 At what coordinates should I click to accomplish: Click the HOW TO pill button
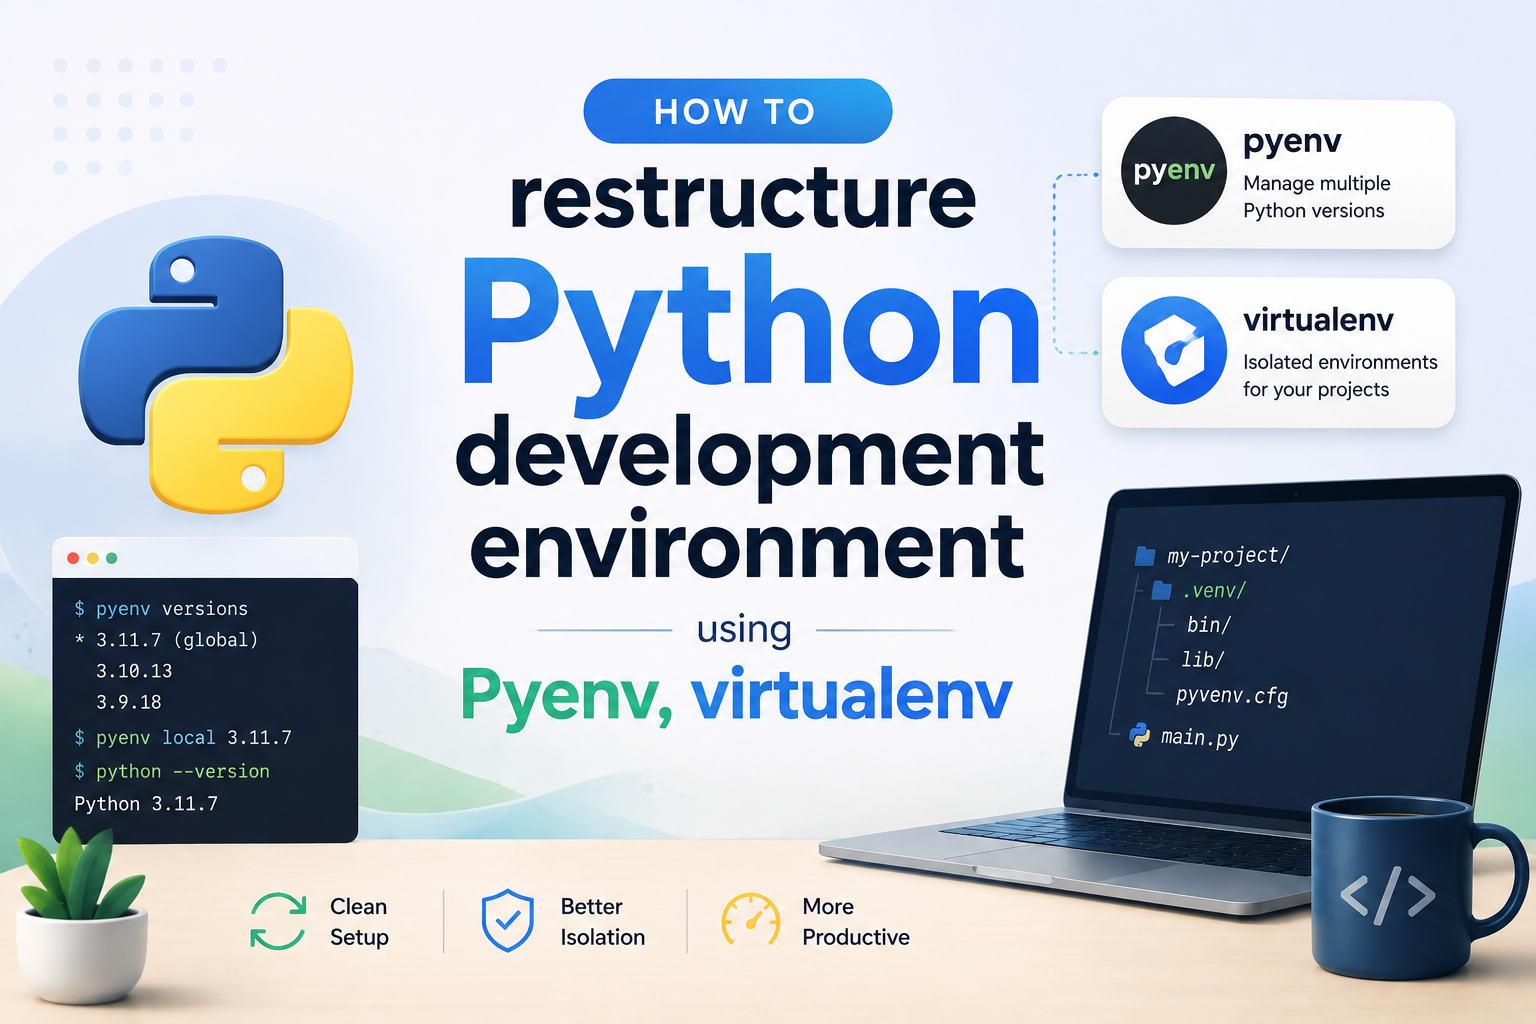(737, 111)
